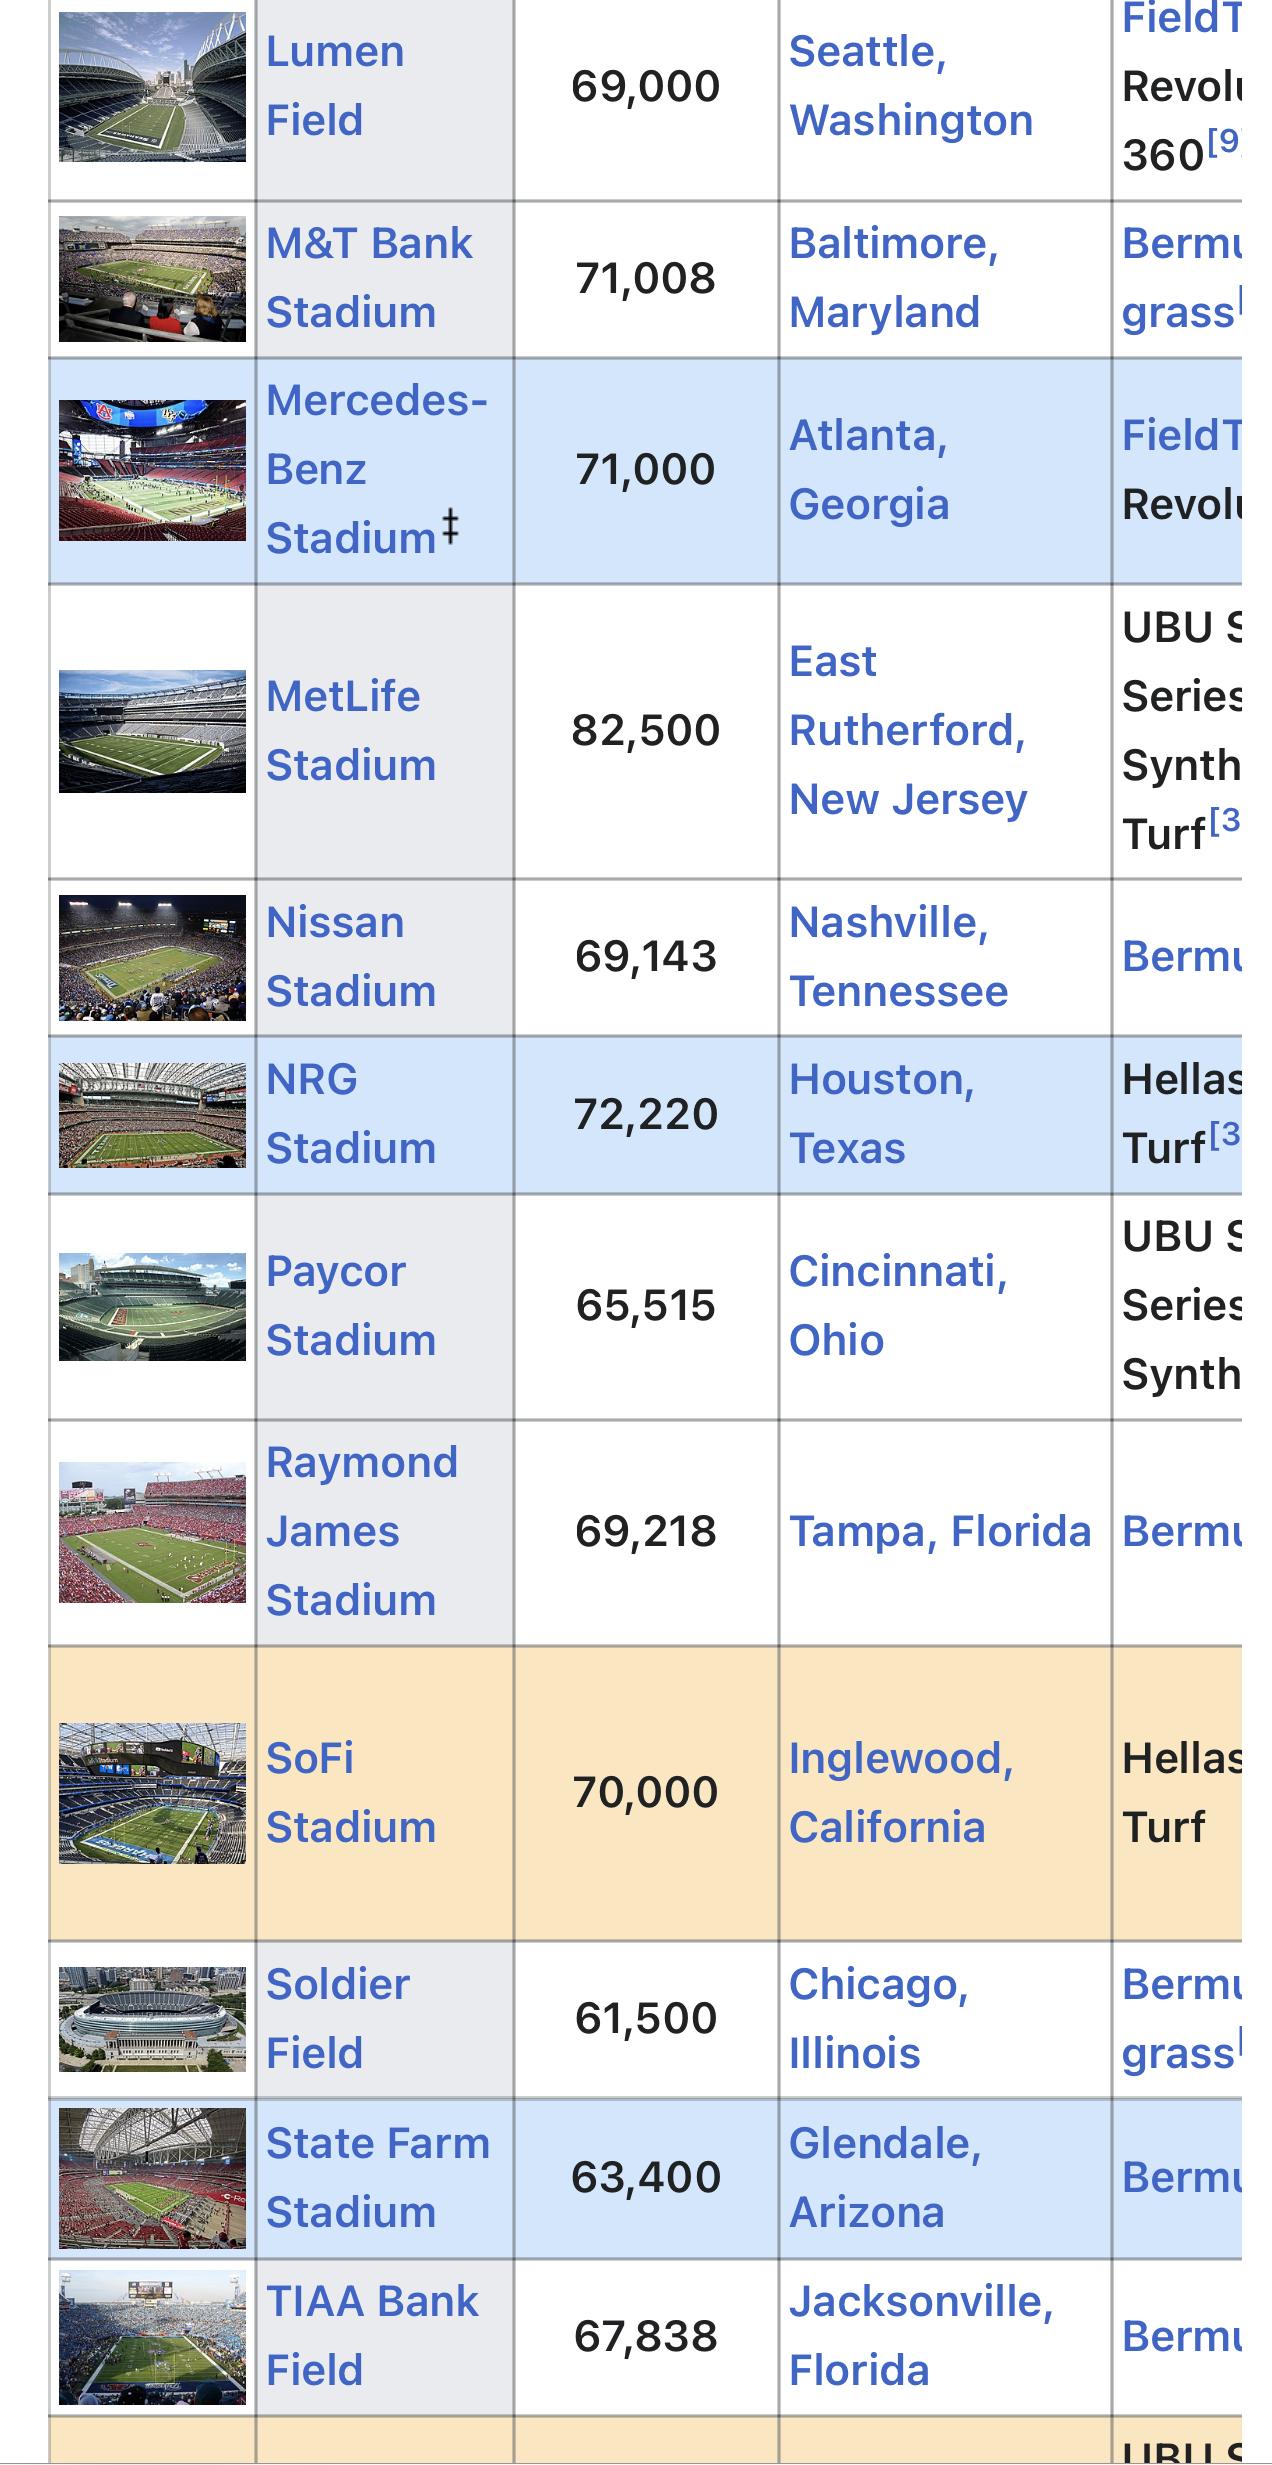Go to the Baltimore, Maryland article
This screenshot has height=2465, width=1272.
(x=892, y=278)
